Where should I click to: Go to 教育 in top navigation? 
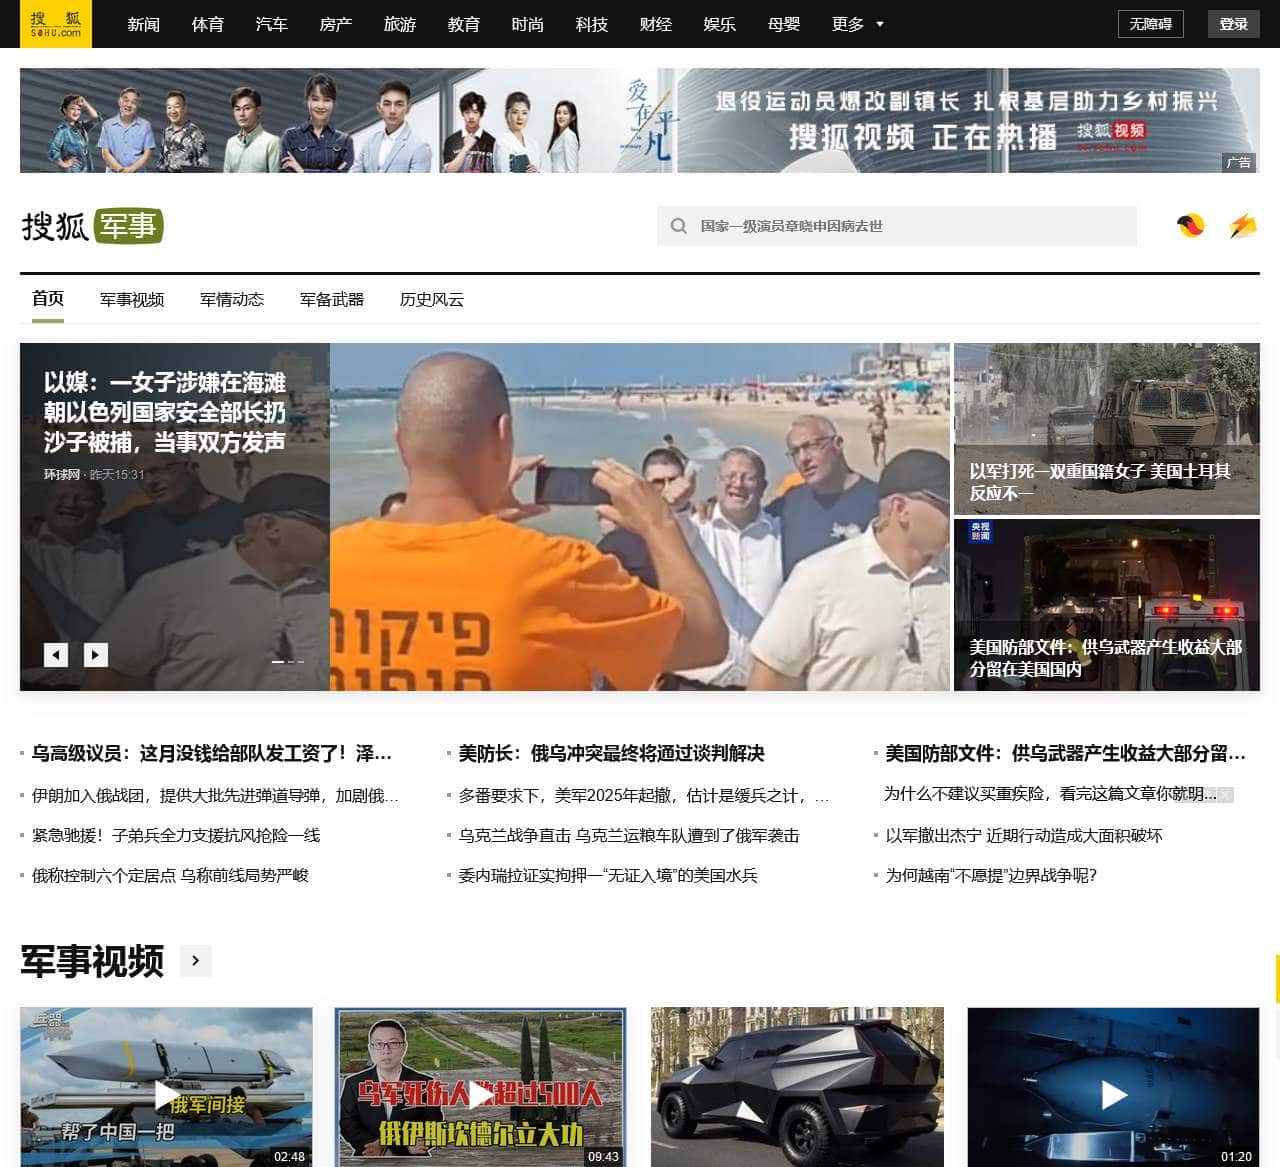[464, 24]
